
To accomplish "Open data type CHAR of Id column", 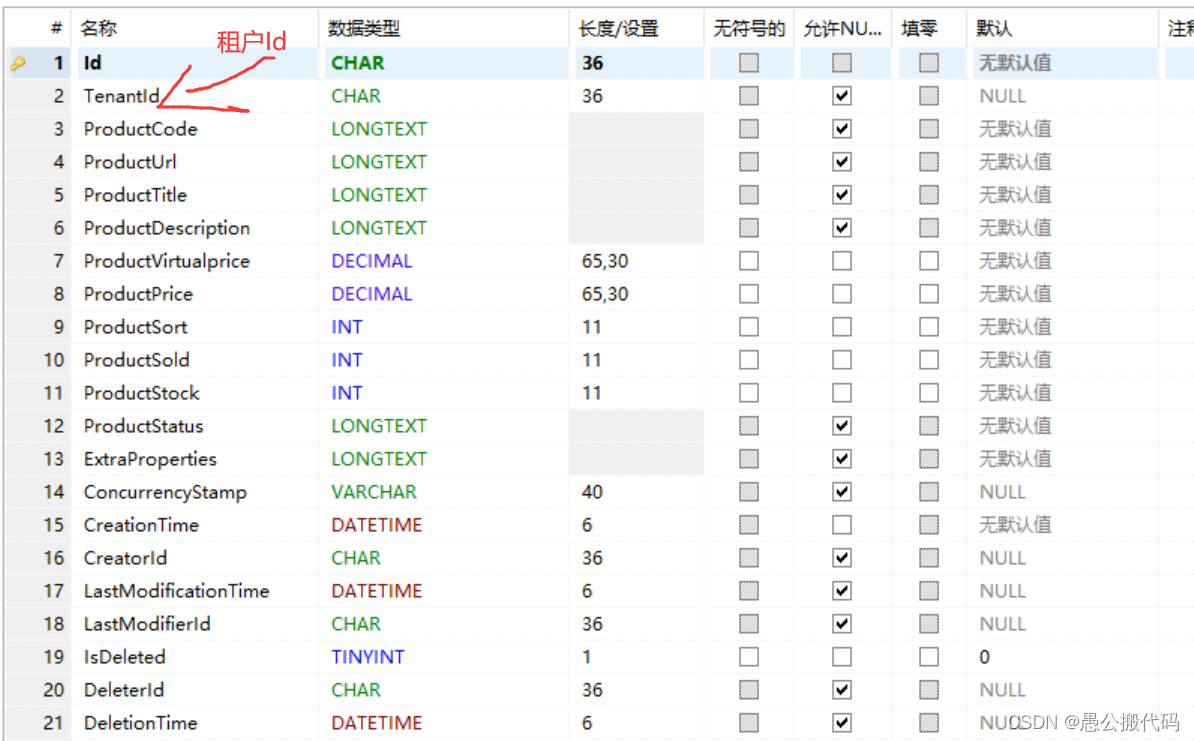I will 358,63.
